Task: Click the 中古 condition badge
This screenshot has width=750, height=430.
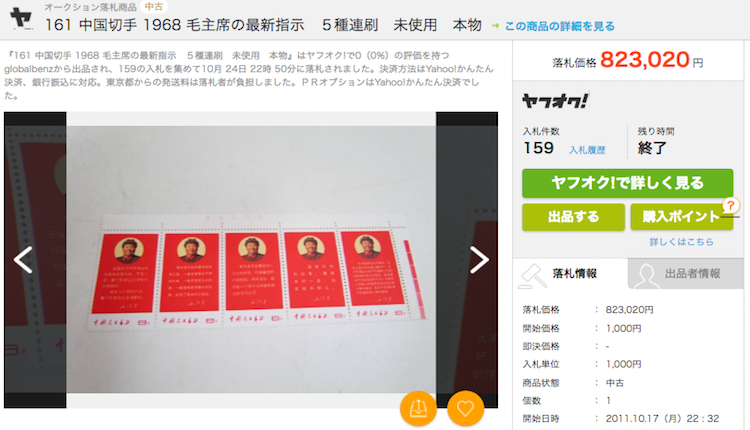Action: pyautogui.click(x=154, y=7)
